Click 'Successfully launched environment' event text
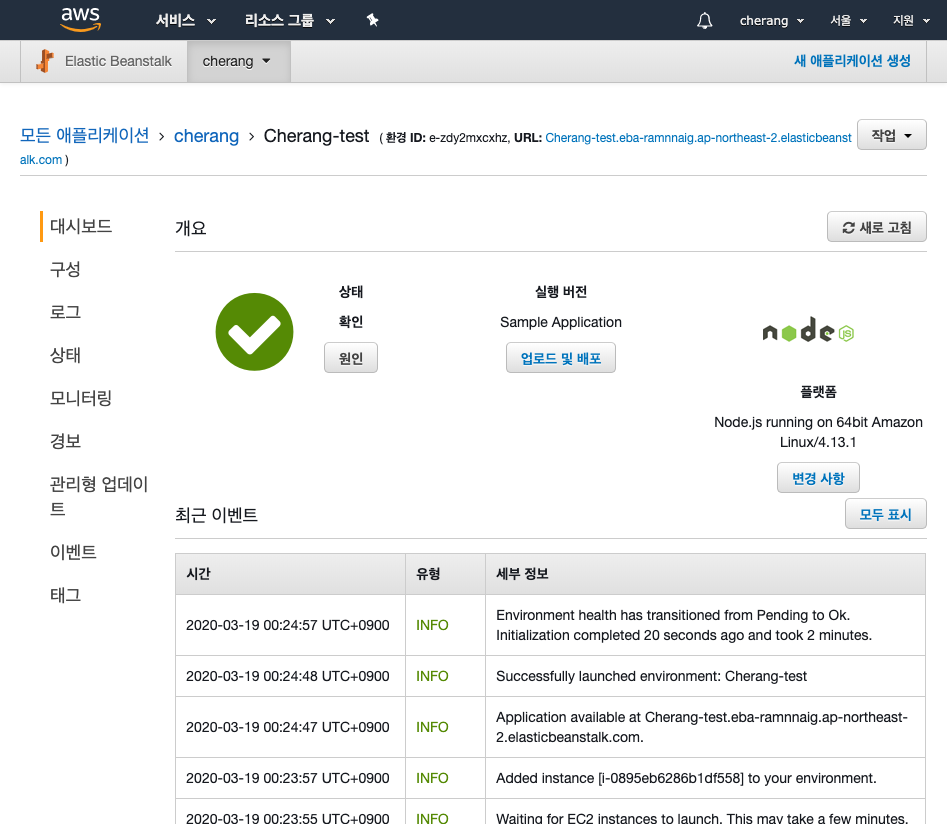 651,676
